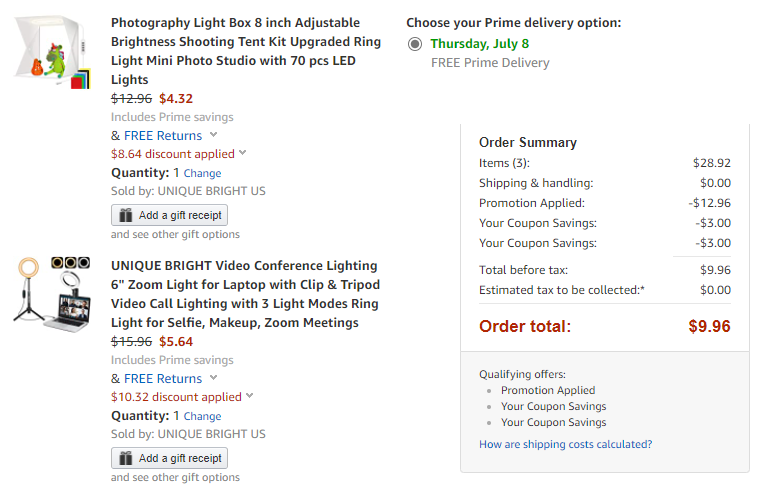Image resolution: width=763 pixels, height=487 pixels.
Task: Click the Thursday, July 8 delivery label
Action: [480, 44]
